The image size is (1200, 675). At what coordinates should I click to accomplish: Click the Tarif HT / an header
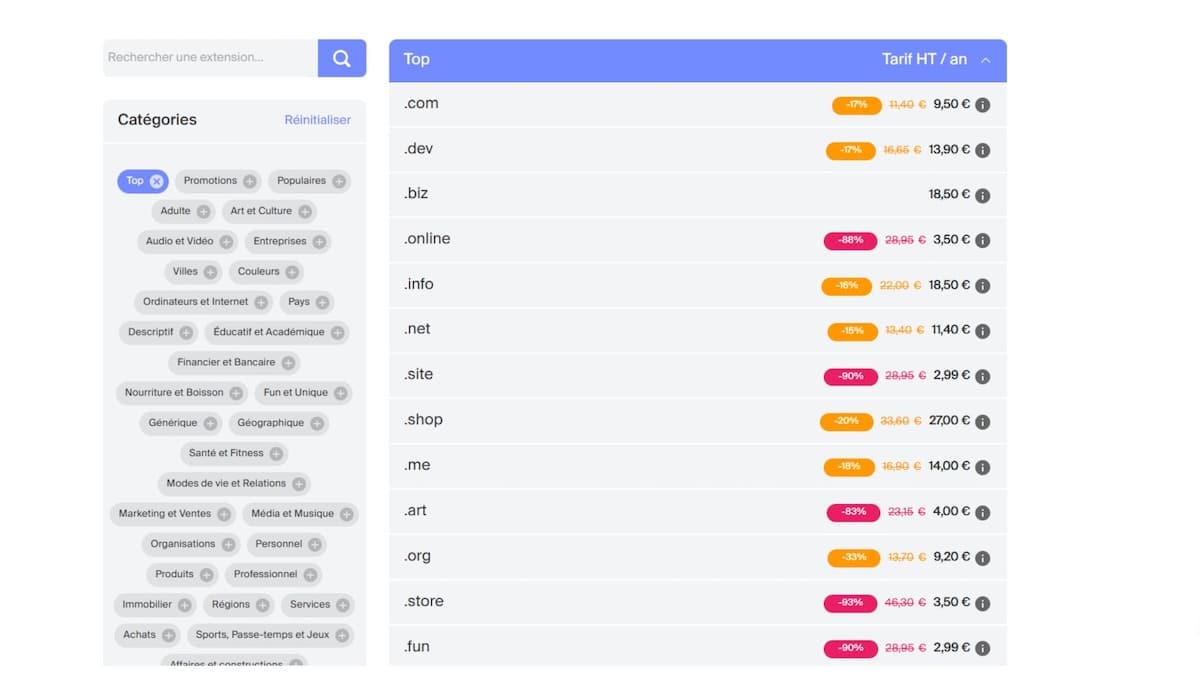925,59
